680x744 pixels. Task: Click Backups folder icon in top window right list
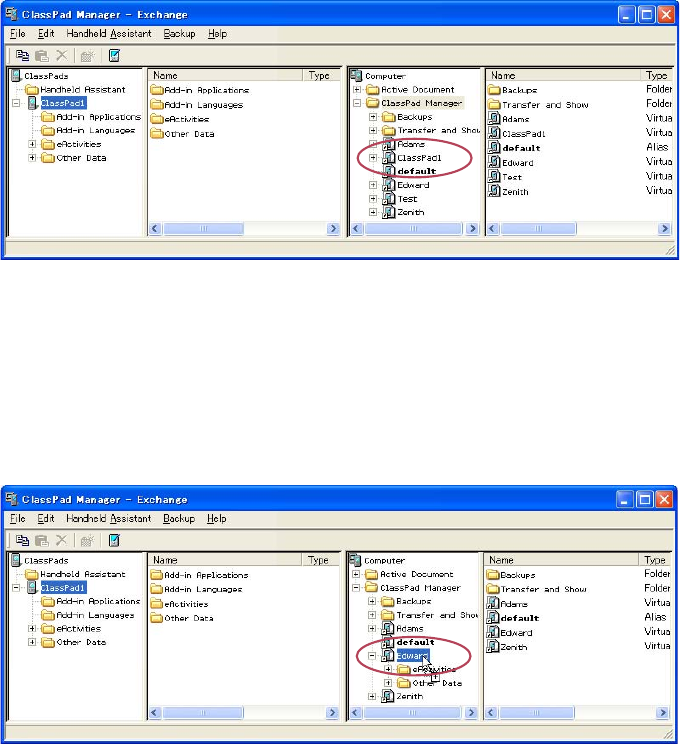click(494, 90)
